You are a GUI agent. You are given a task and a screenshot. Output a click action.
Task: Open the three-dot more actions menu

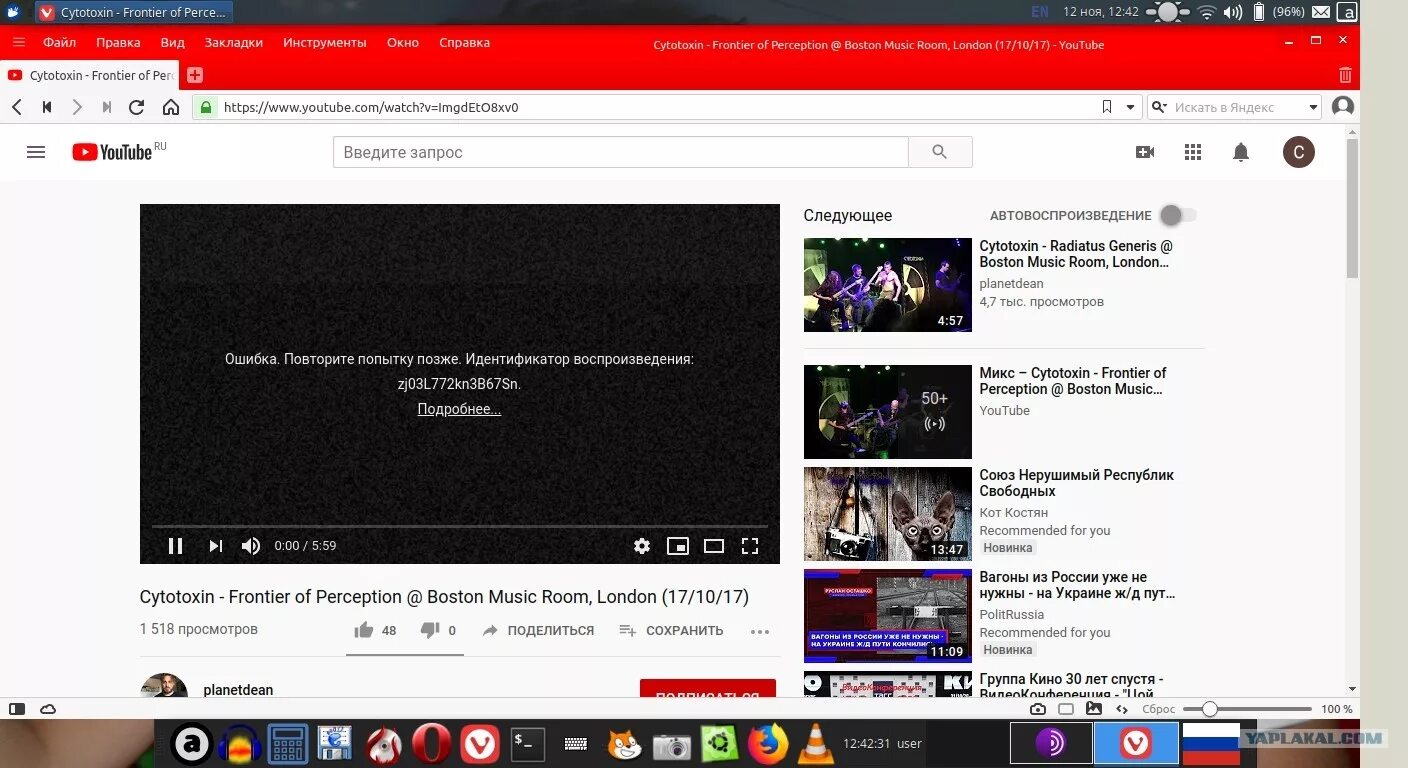(760, 631)
